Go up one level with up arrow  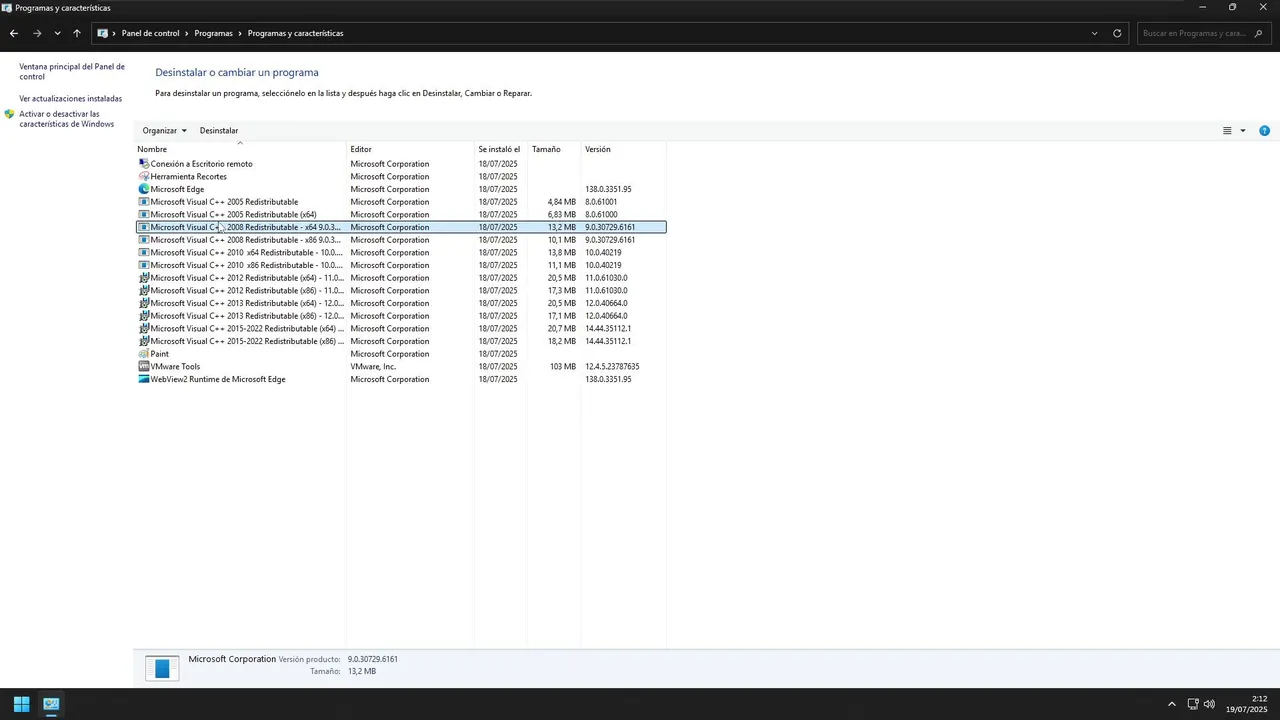click(77, 33)
